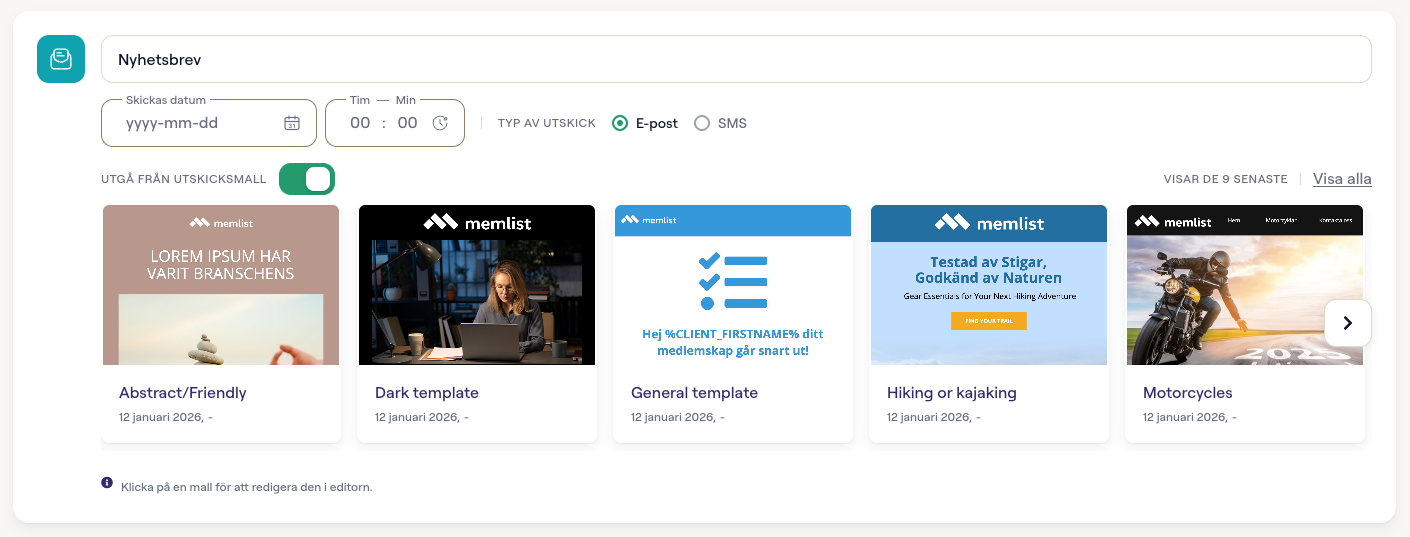Viewport: 1410px width, 537px height.
Task: Choose the General template thumbnail image
Action: coord(733,285)
